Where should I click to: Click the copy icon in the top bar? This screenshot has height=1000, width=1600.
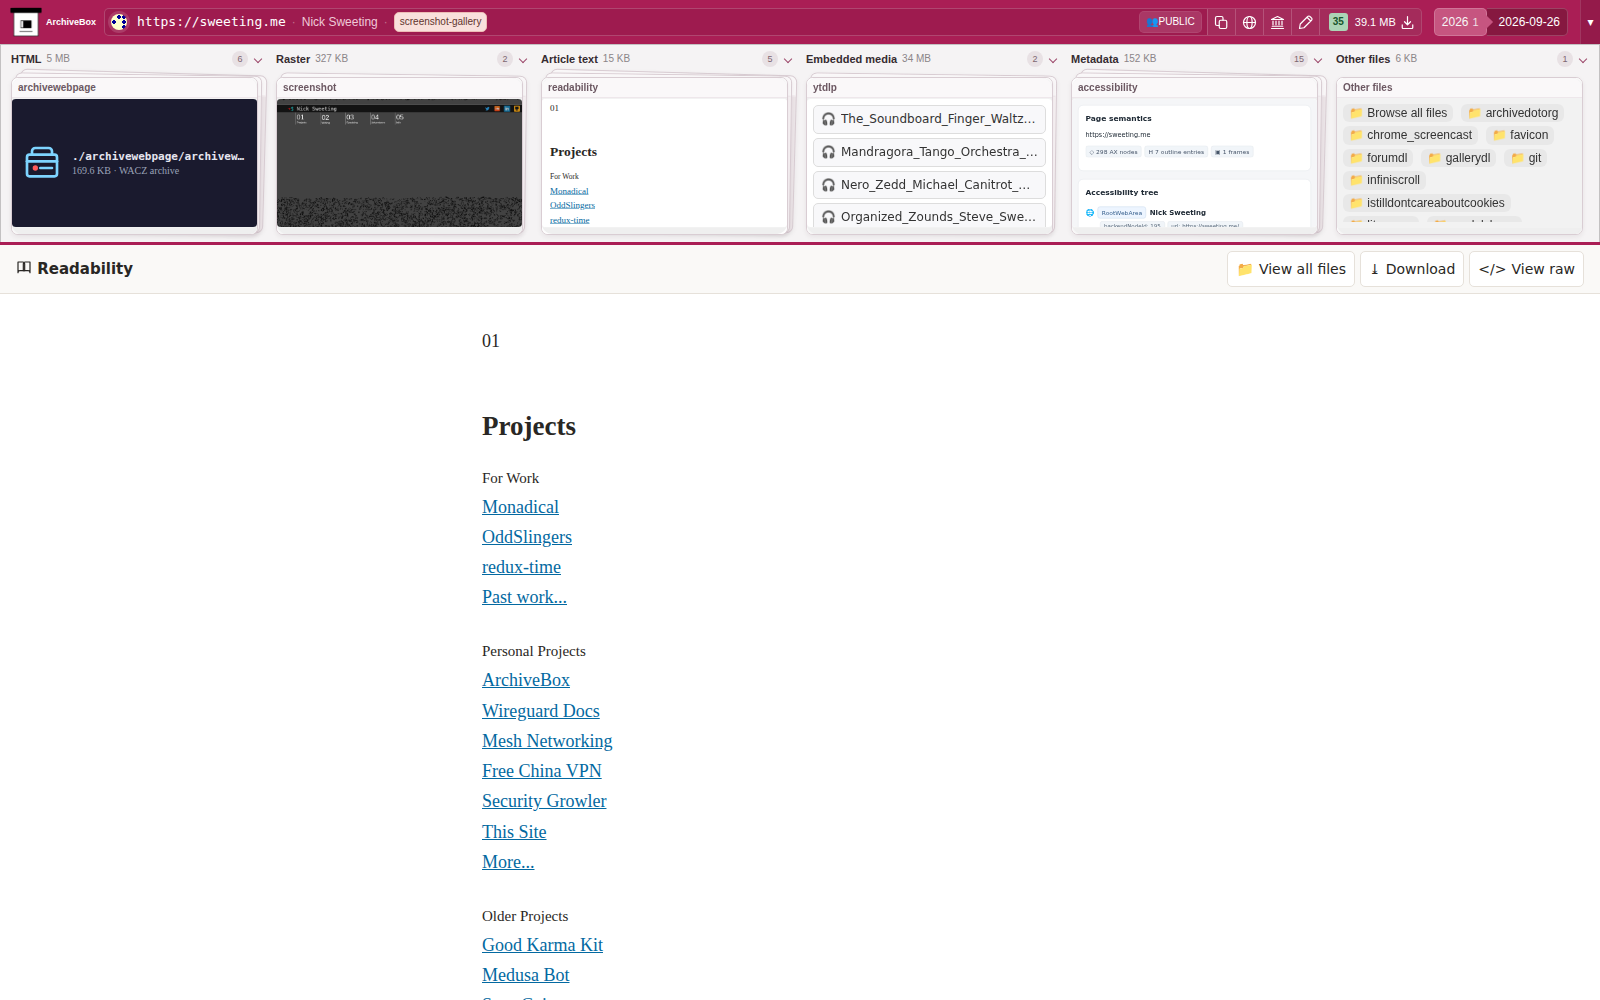pos(1221,22)
